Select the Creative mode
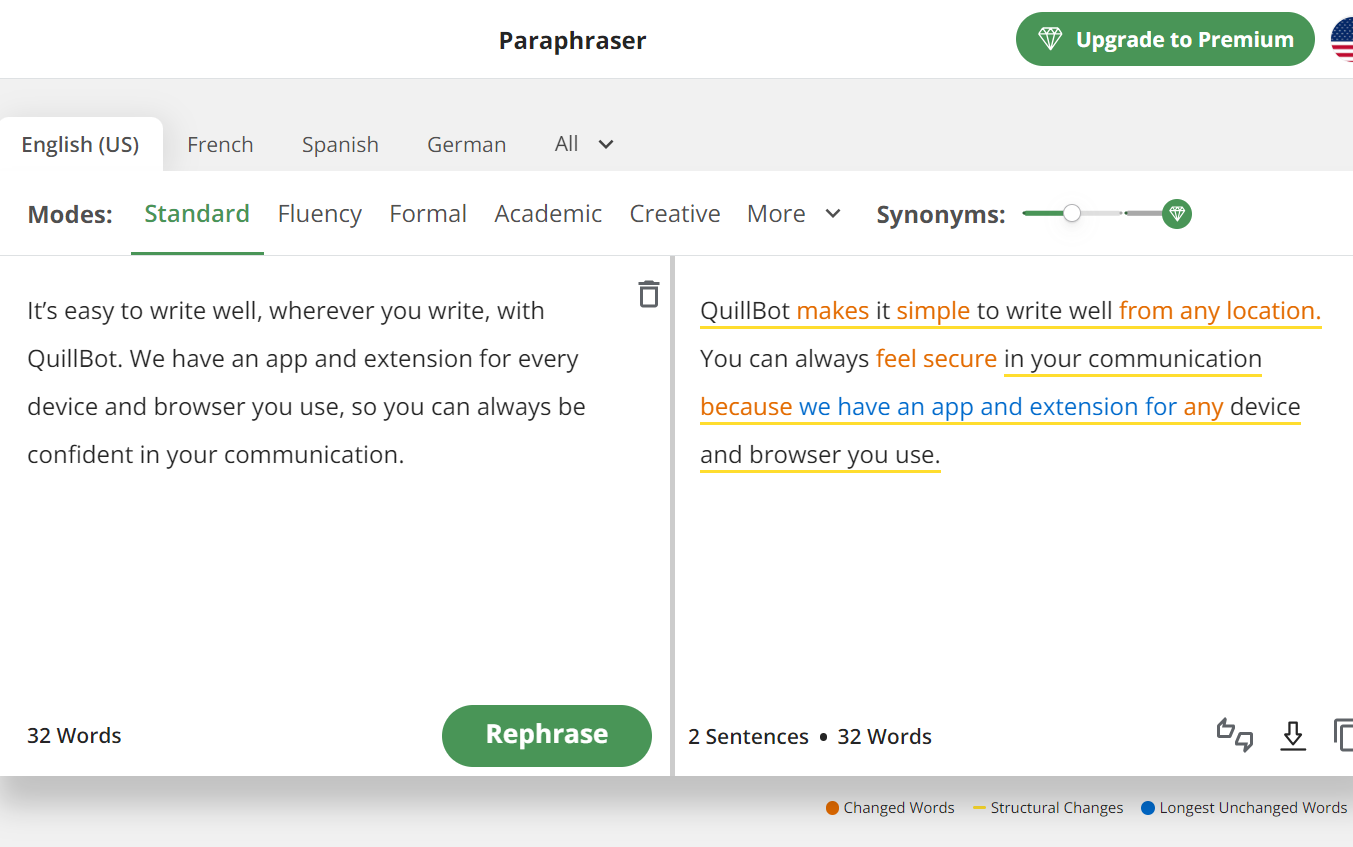The image size is (1353, 847). (x=675, y=214)
